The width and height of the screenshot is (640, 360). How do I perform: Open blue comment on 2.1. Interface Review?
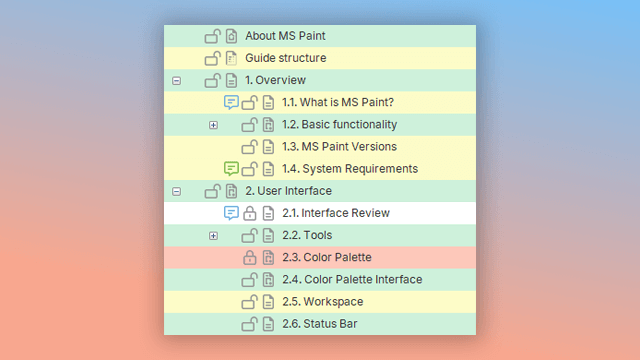point(231,213)
